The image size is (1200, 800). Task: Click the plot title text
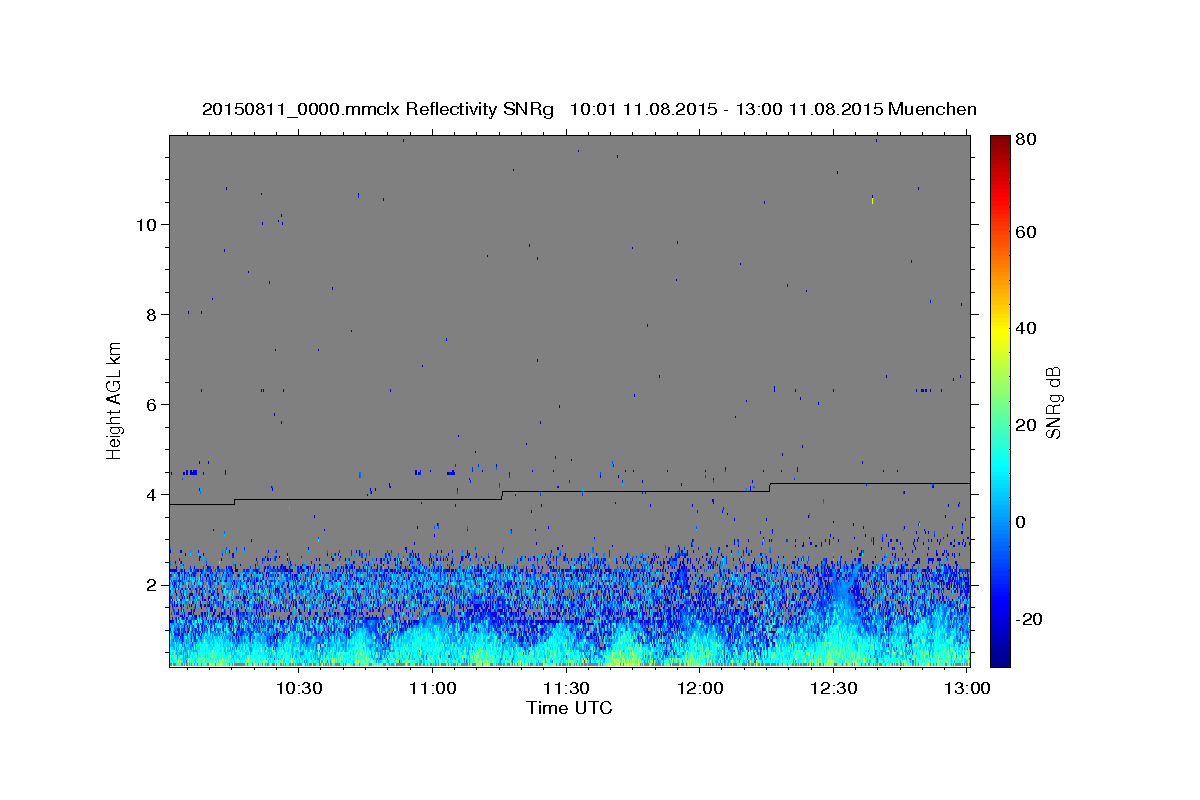(x=589, y=109)
